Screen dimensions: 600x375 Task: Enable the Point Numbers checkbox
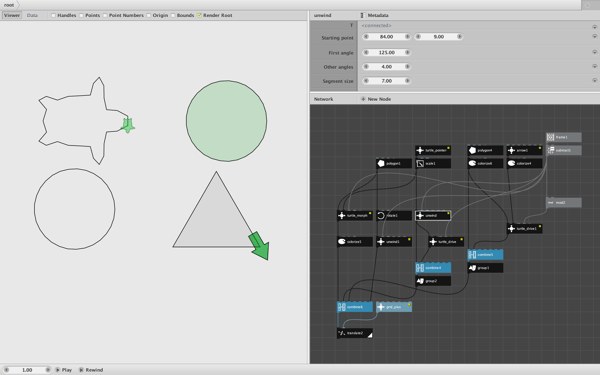coord(105,15)
